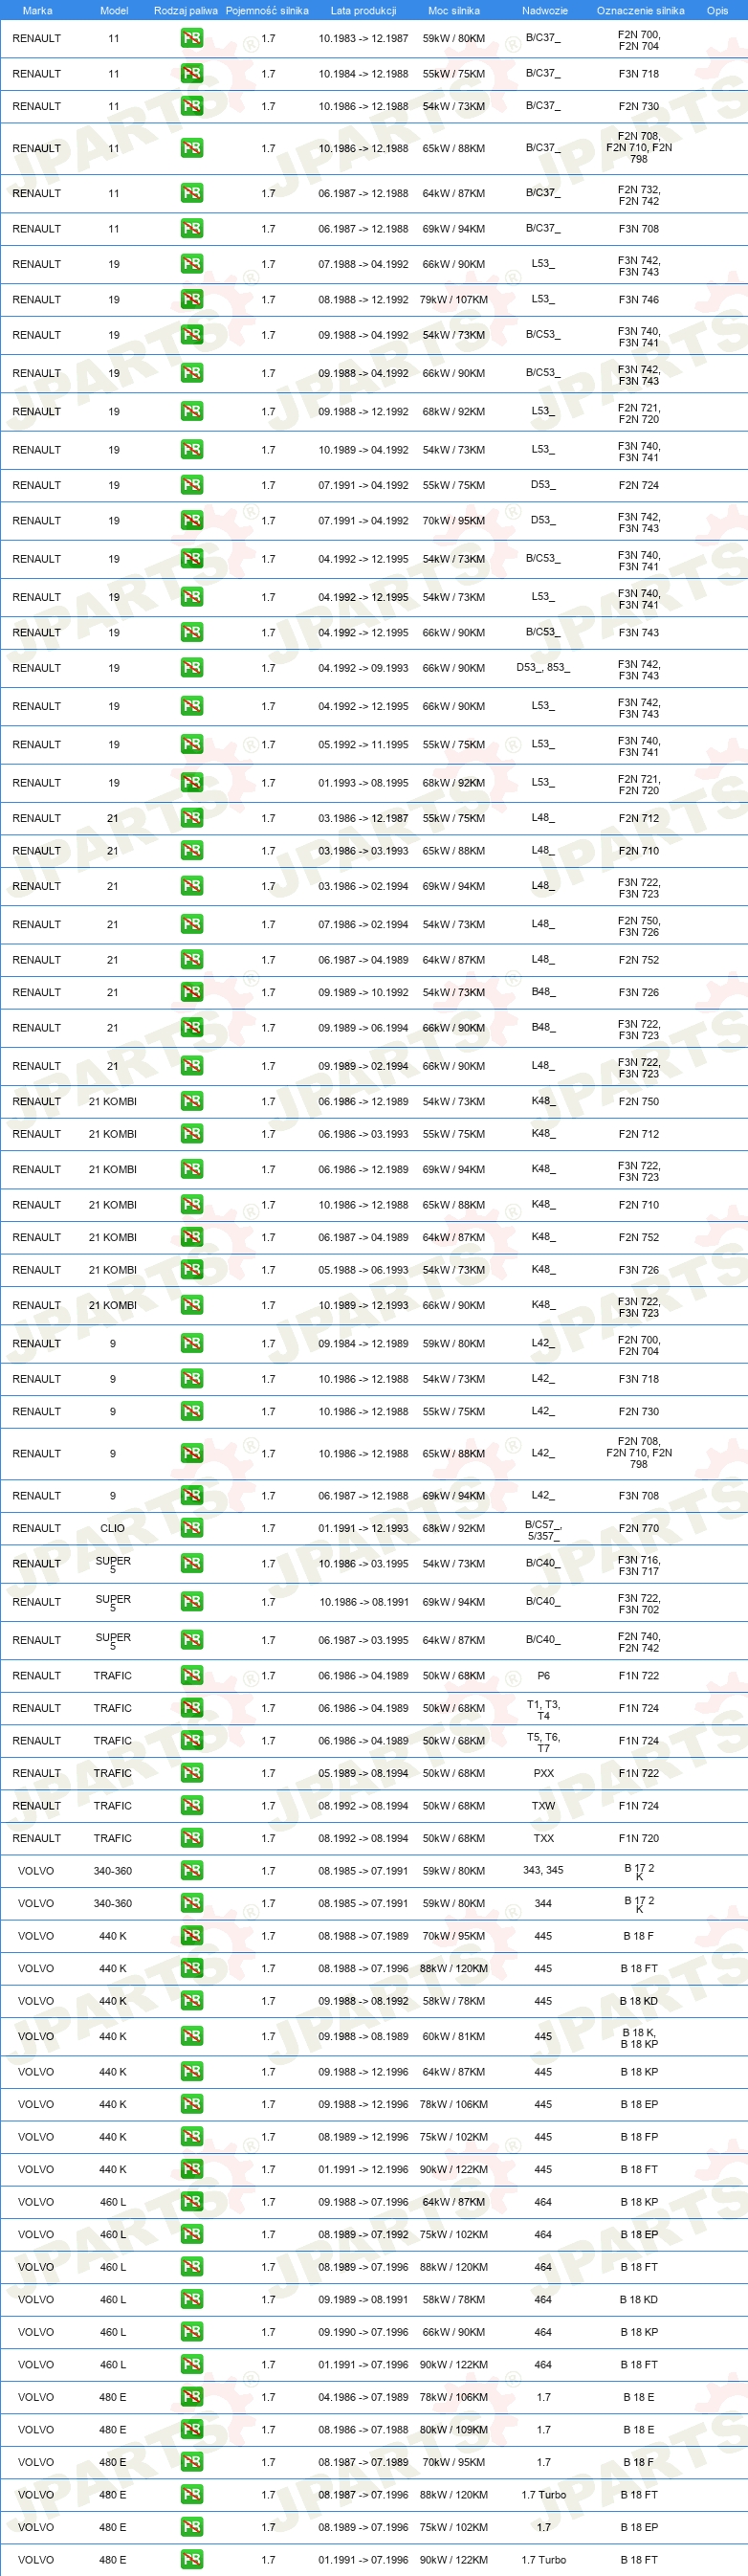Screen dimensions: 748x2576
Task: Click fuel icon in SUPER 5 F2N 740 row
Action: tap(192, 1640)
